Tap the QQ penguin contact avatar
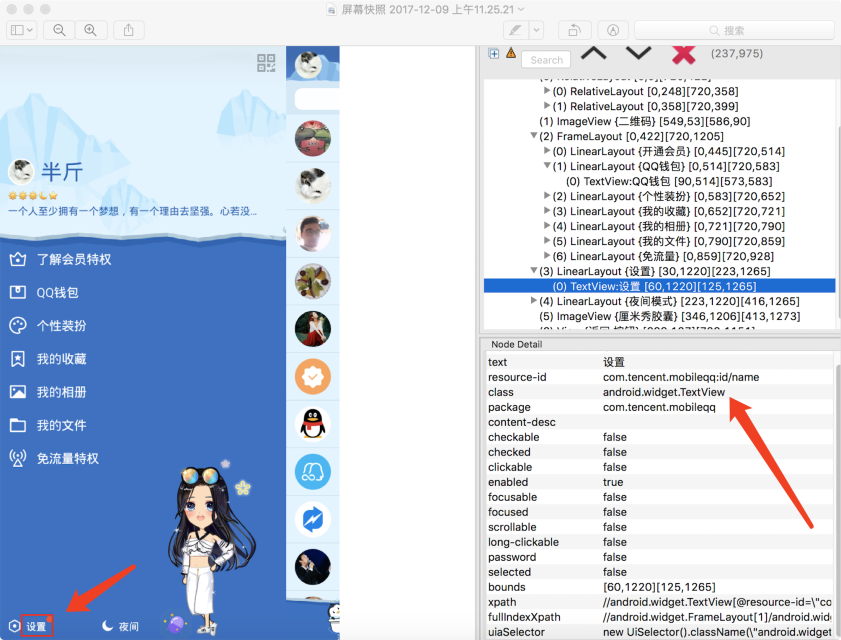 pos(313,424)
